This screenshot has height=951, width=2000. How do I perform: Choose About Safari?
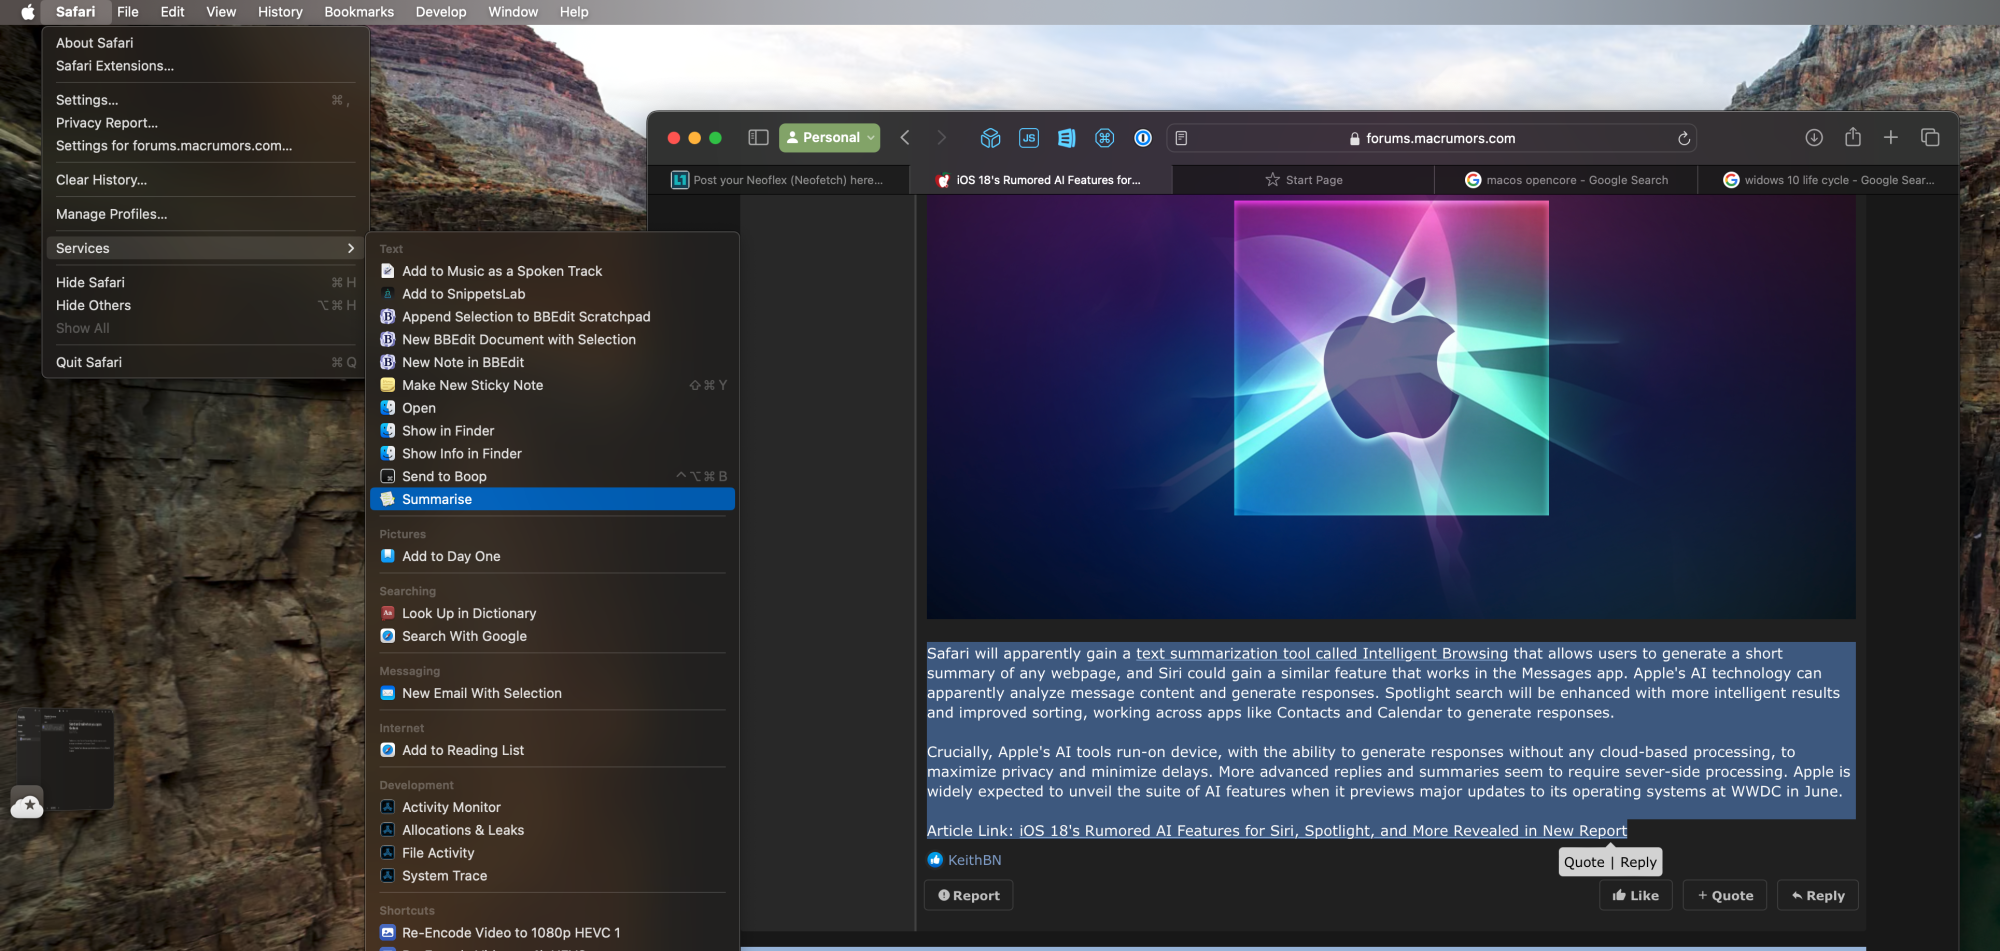(205, 43)
